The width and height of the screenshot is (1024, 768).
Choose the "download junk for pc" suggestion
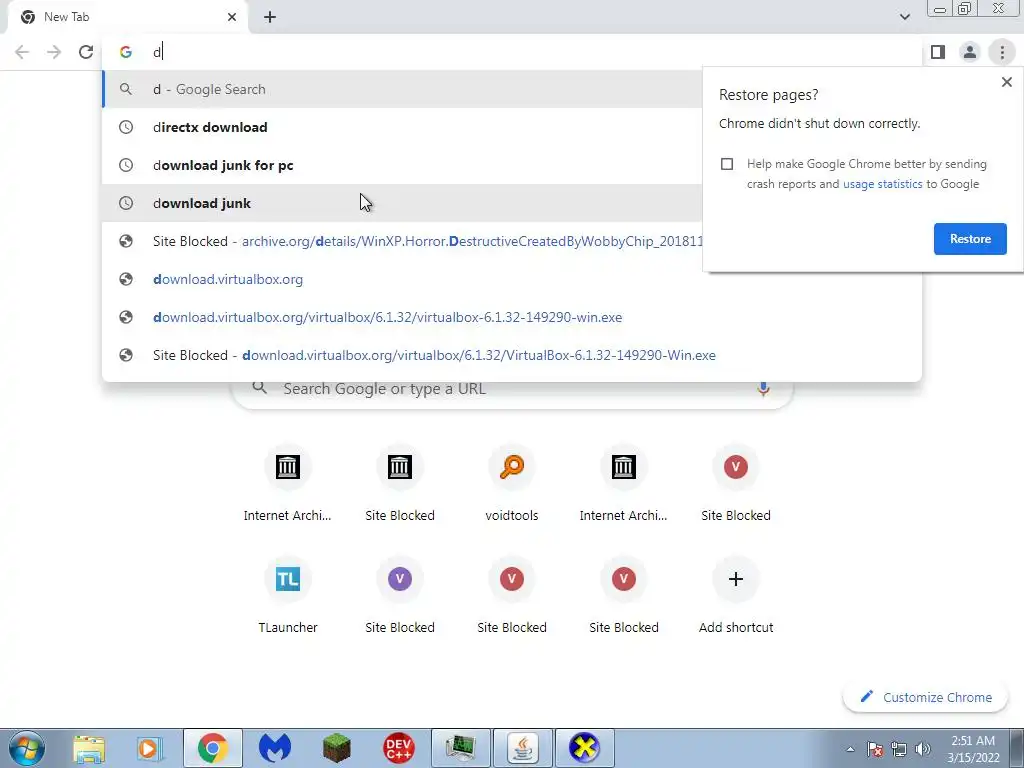point(402,165)
